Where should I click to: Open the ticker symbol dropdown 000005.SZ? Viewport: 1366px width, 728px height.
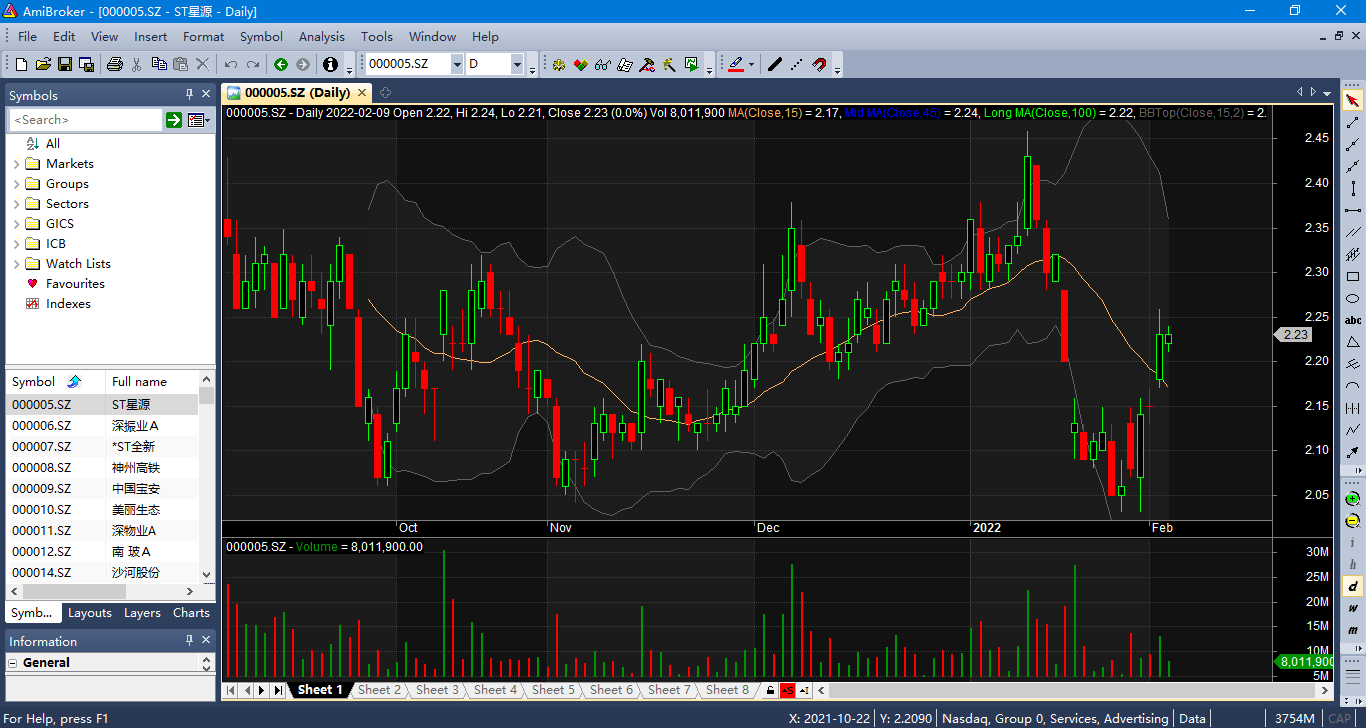click(457, 64)
